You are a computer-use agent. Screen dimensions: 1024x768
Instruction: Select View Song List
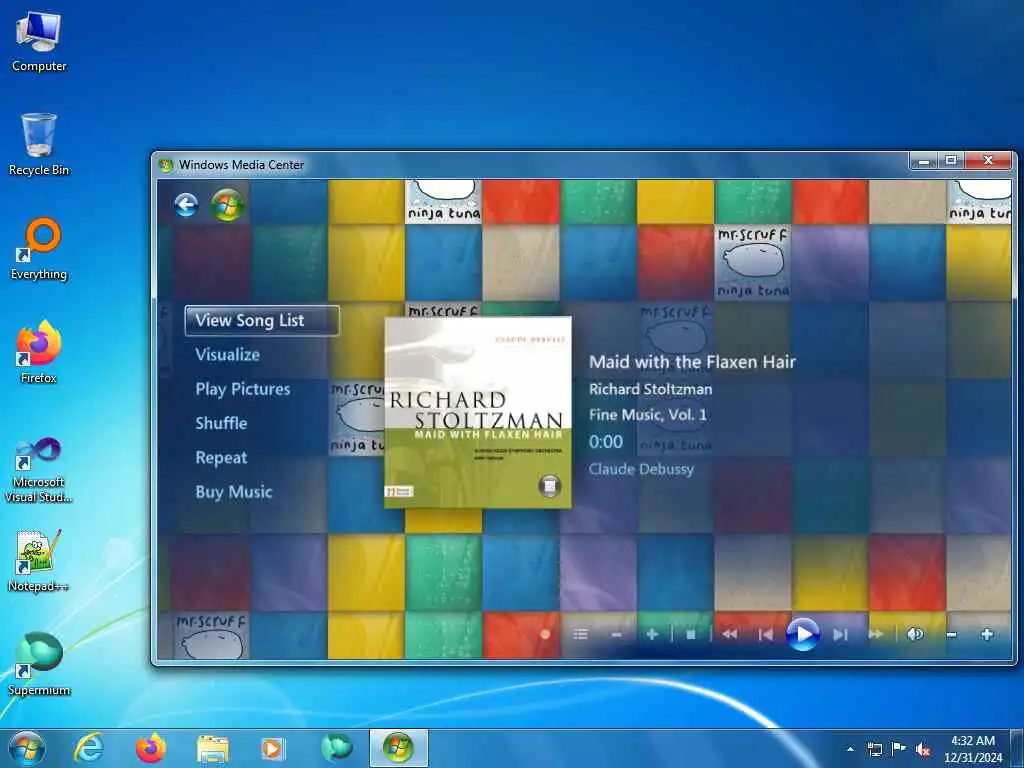coord(262,321)
